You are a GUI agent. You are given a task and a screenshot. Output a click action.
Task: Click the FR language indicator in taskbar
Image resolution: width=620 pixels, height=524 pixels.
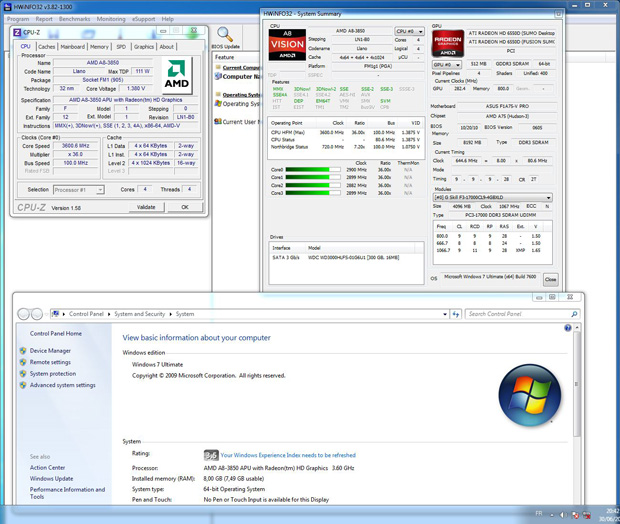(539, 513)
